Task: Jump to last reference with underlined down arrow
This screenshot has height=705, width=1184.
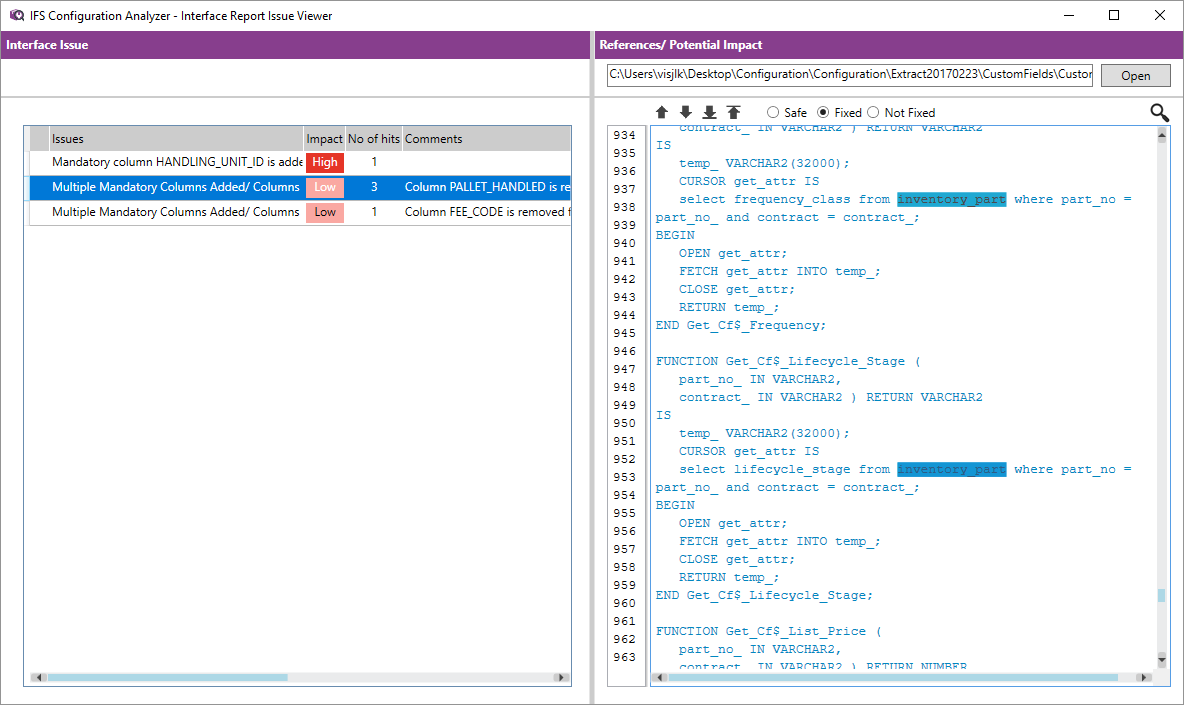Action: [x=710, y=113]
